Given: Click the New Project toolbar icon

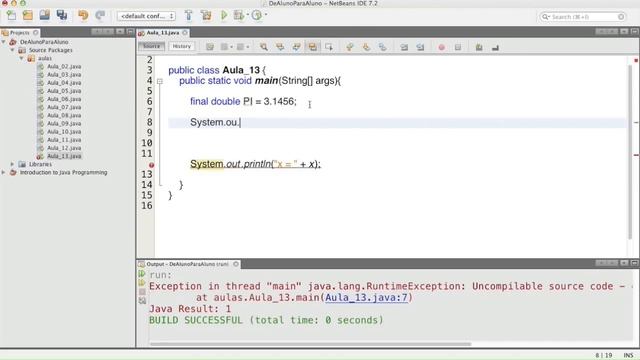Looking at the screenshot, I should coord(28,16).
